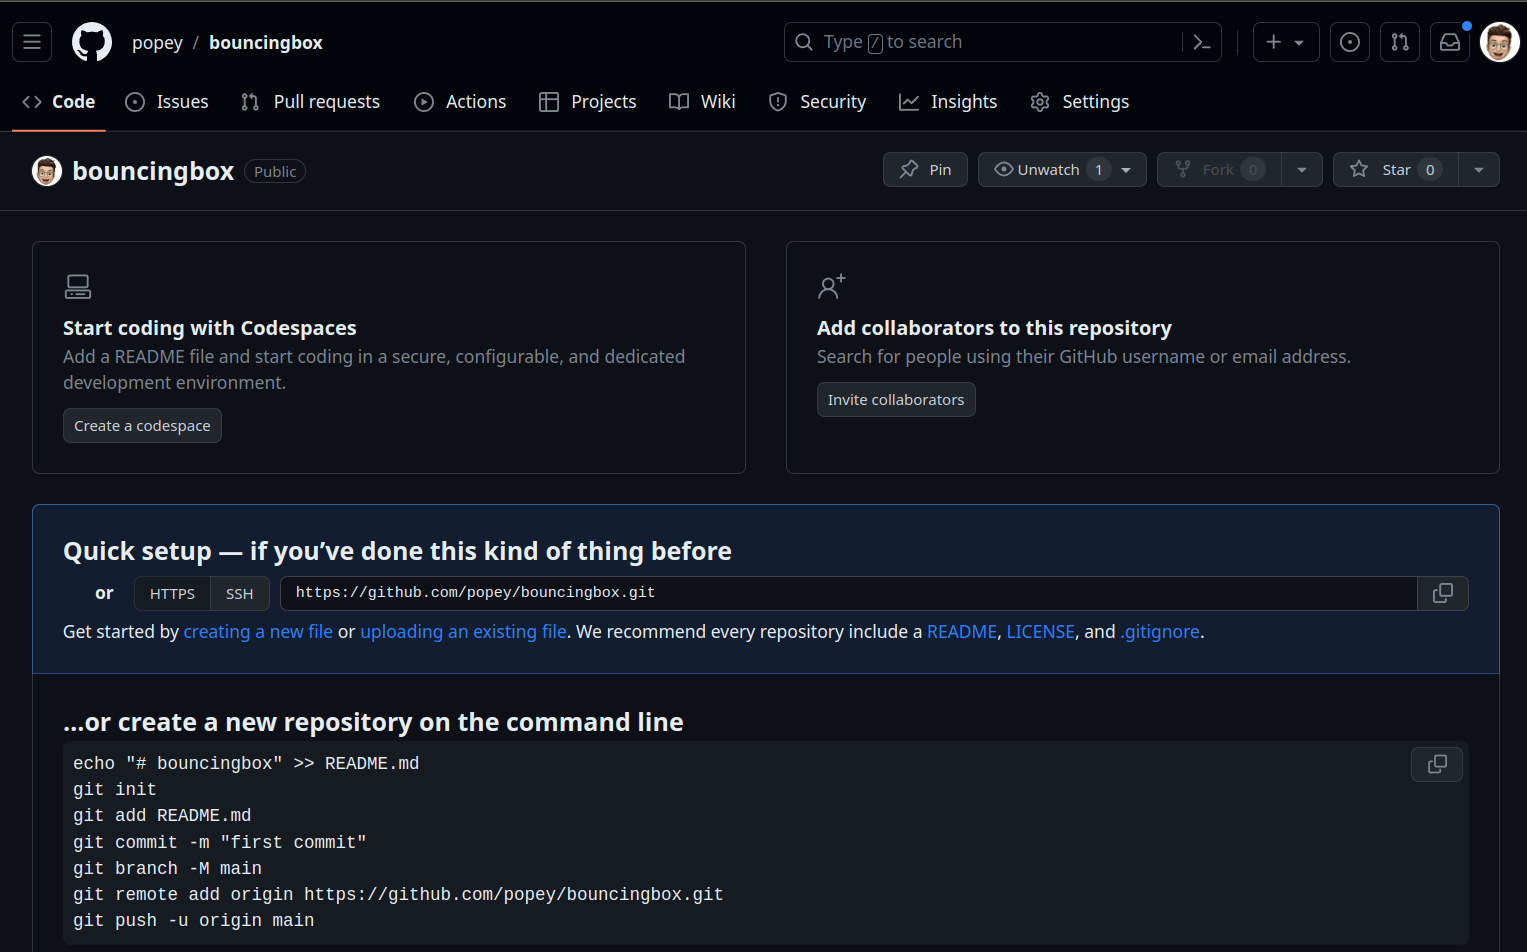Screen dimensions: 1527x952
Task: Open user profile avatar menu
Action: tap(1499, 42)
